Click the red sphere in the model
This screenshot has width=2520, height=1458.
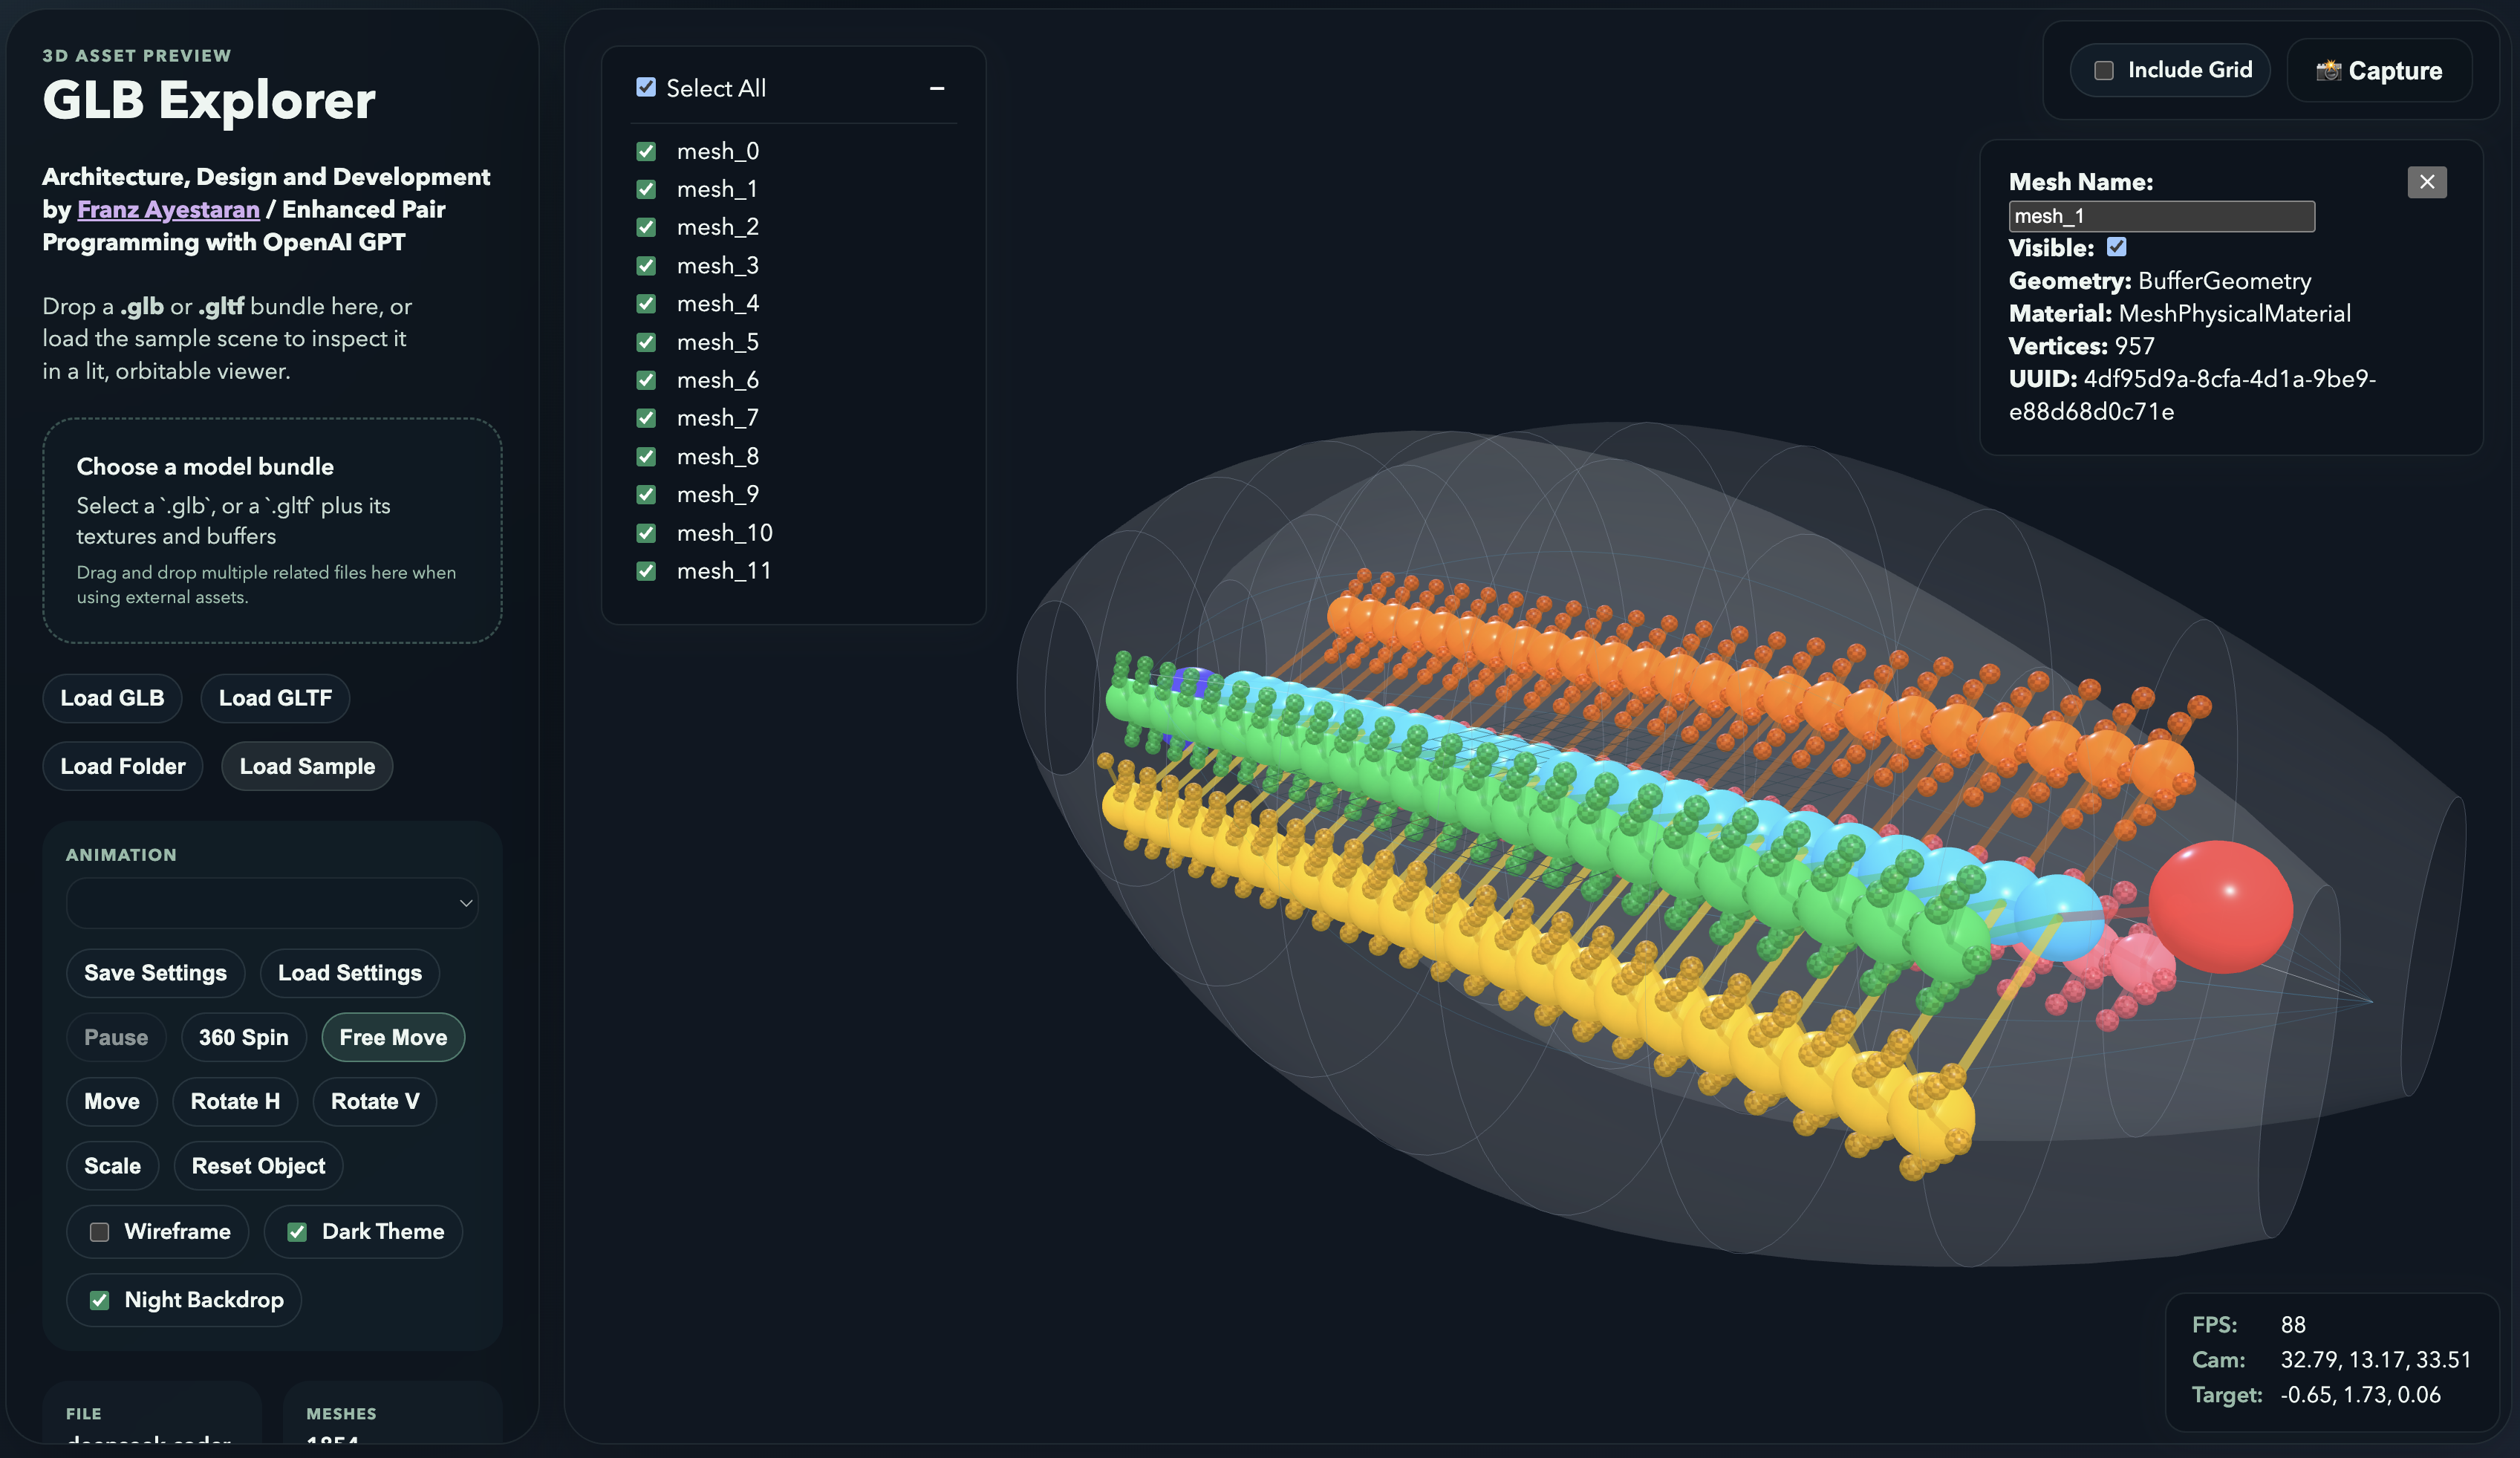pyautogui.click(x=2220, y=906)
